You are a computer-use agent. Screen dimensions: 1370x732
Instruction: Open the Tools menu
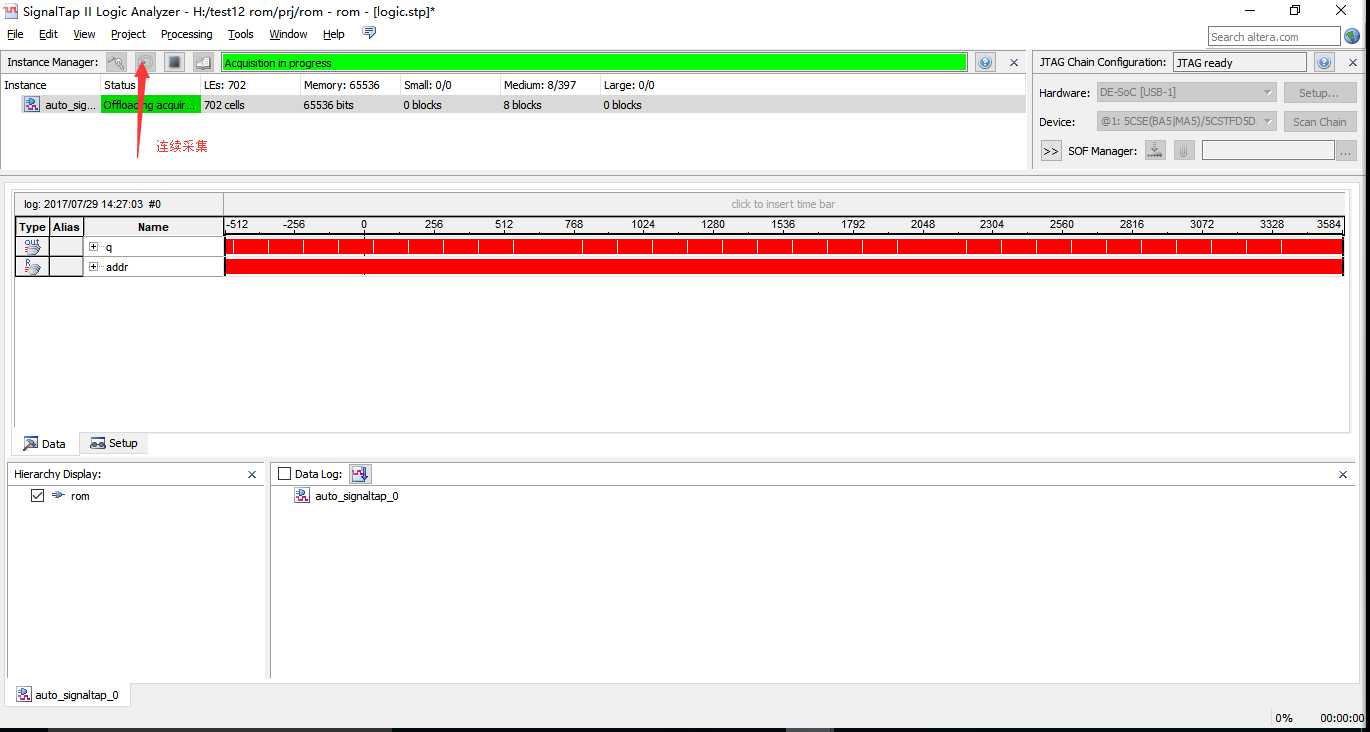[x=241, y=34]
